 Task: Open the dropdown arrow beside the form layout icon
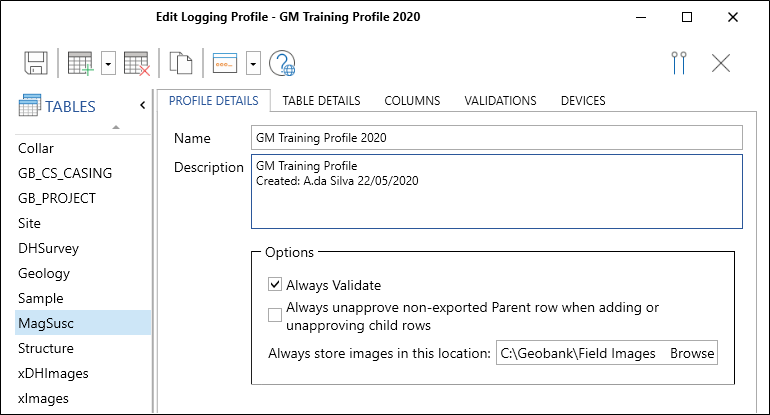(253, 64)
